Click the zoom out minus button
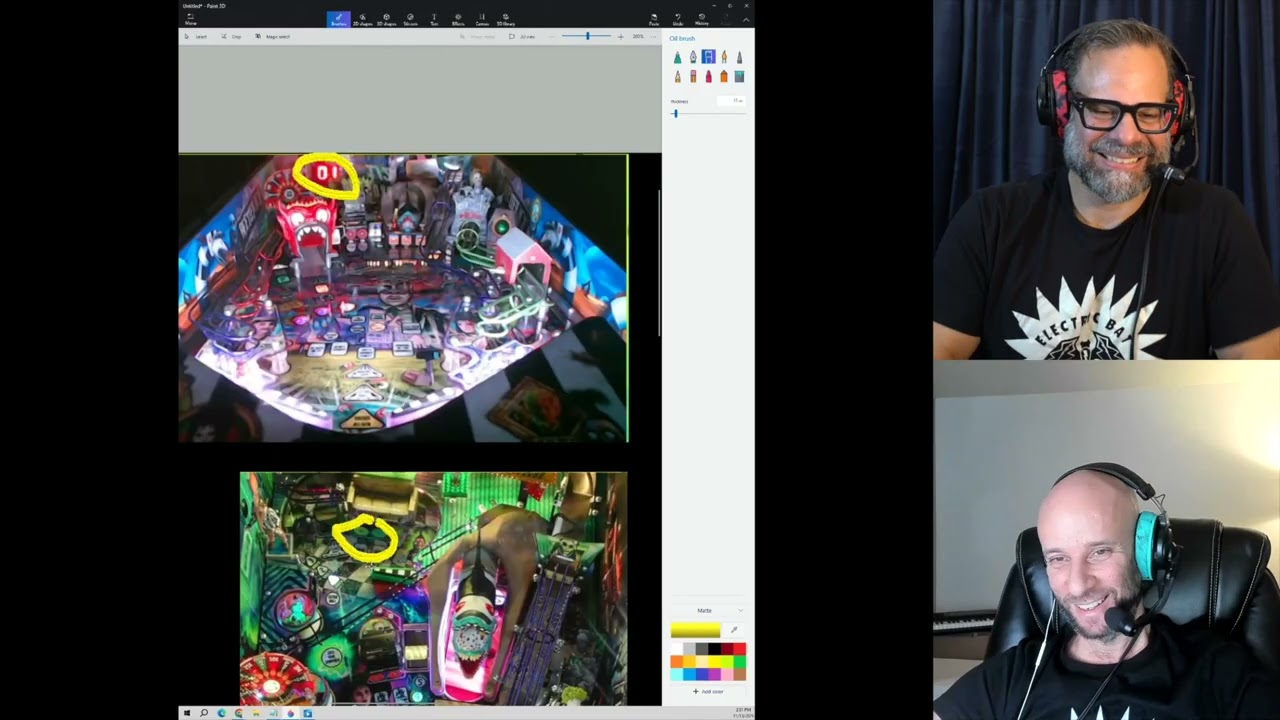This screenshot has height=720, width=1280. coord(552,36)
